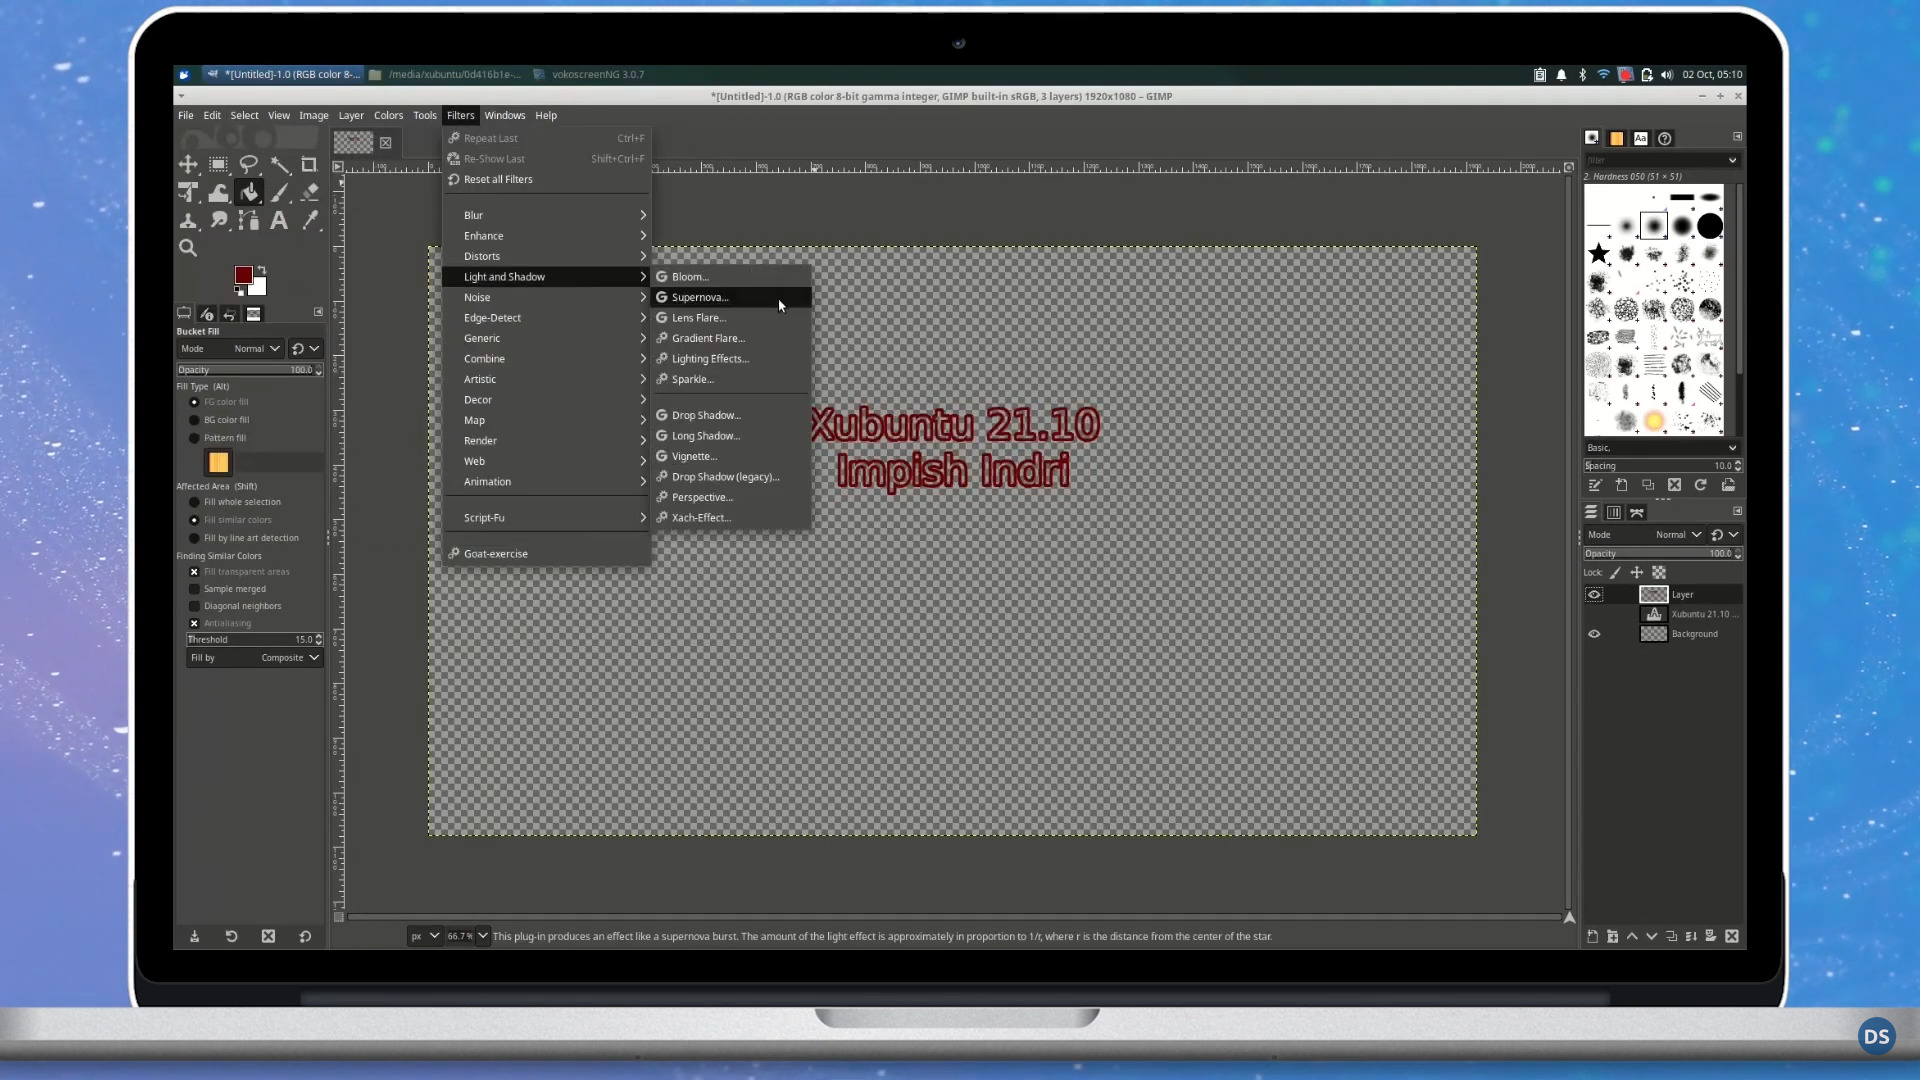Screen dimensions: 1920x1080
Task: Reset colors to black and white
Action: coord(239,291)
